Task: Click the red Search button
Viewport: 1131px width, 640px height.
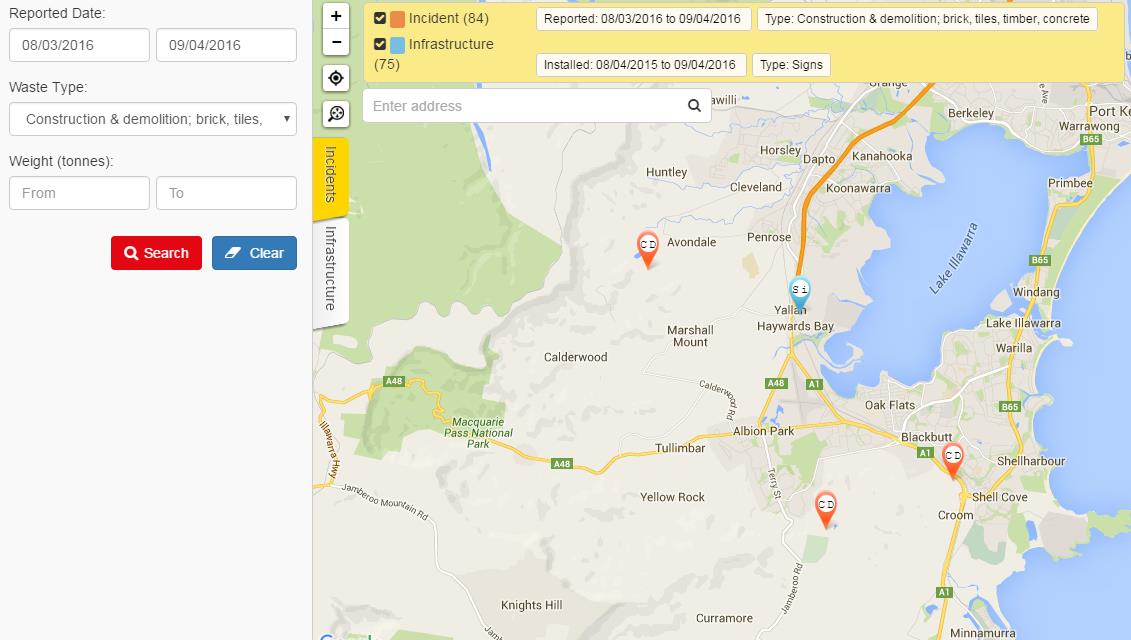Action: (157, 253)
